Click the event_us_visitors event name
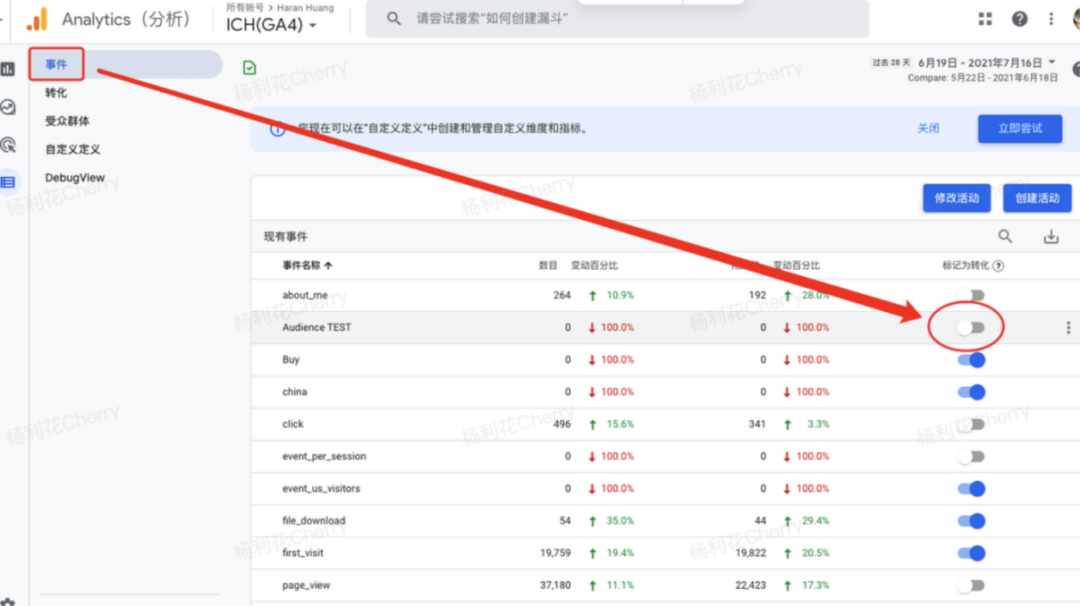The height and width of the screenshot is (606, 1080). click(x=321, y=488)
